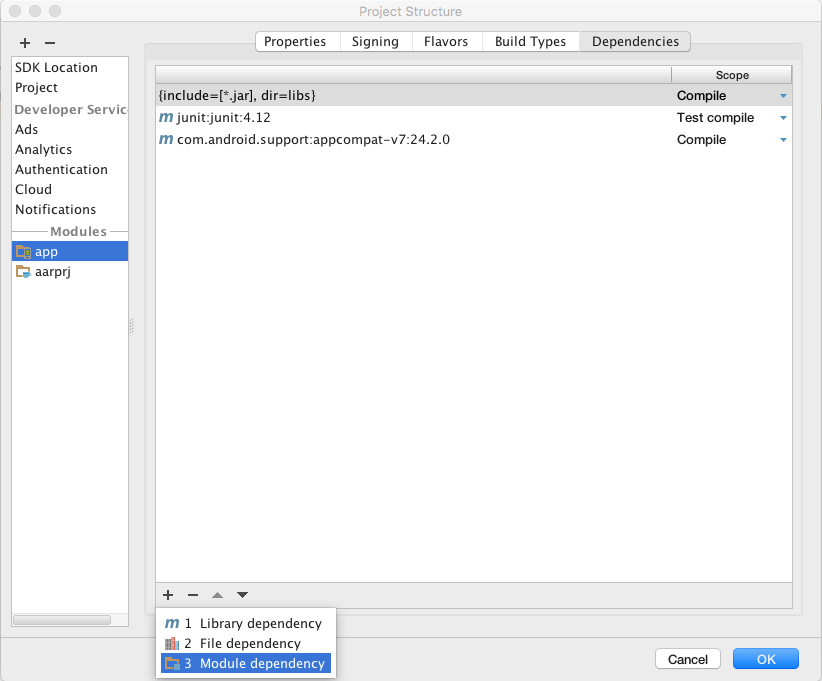
Task: Open Authentication developer service
Action: pos(70,169)
